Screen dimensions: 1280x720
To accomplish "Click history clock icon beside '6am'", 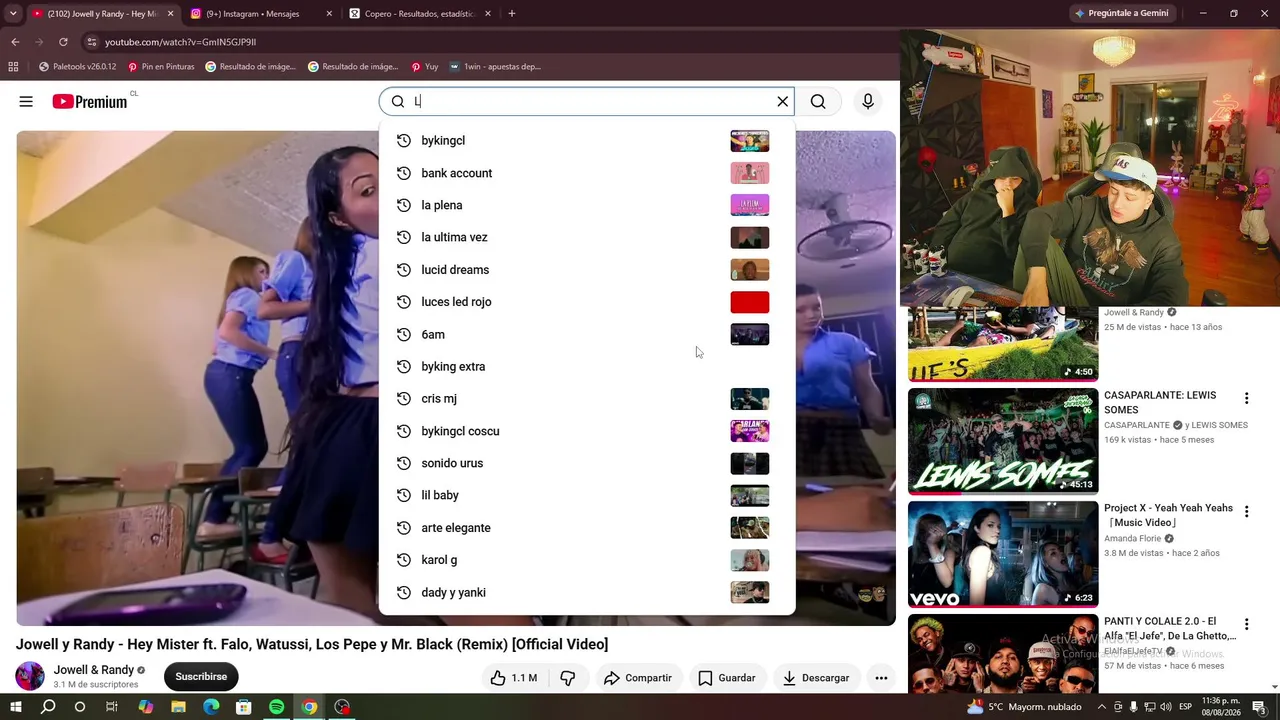I will [404, 334].
